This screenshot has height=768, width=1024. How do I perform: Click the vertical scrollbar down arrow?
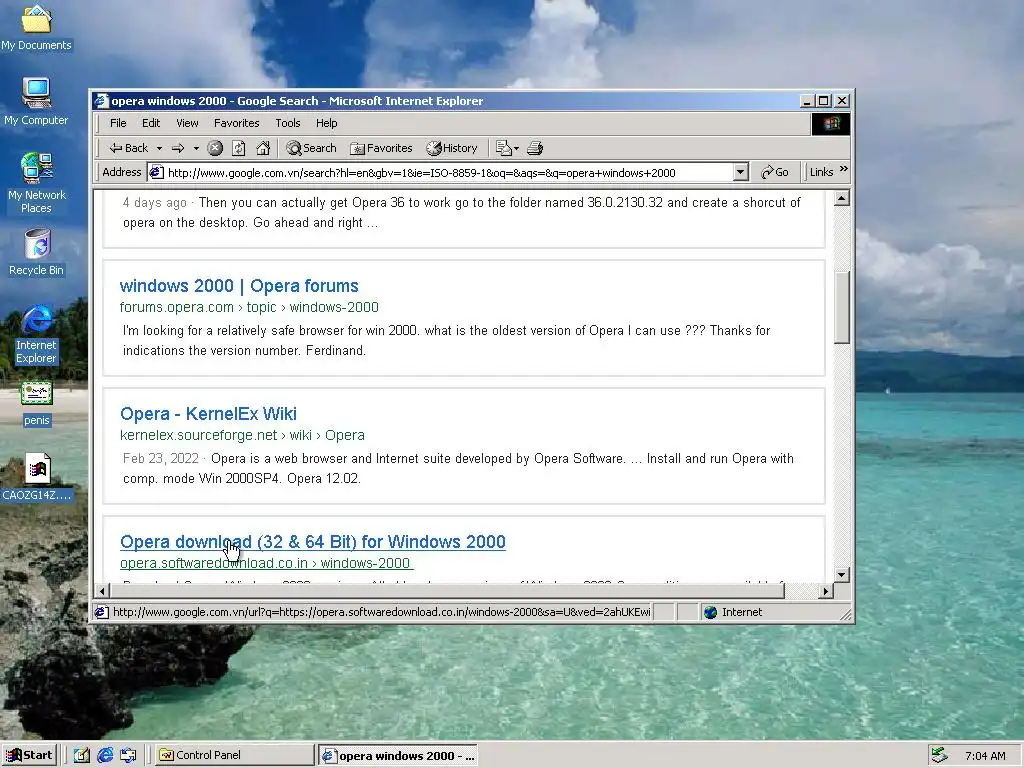[842, 575]
